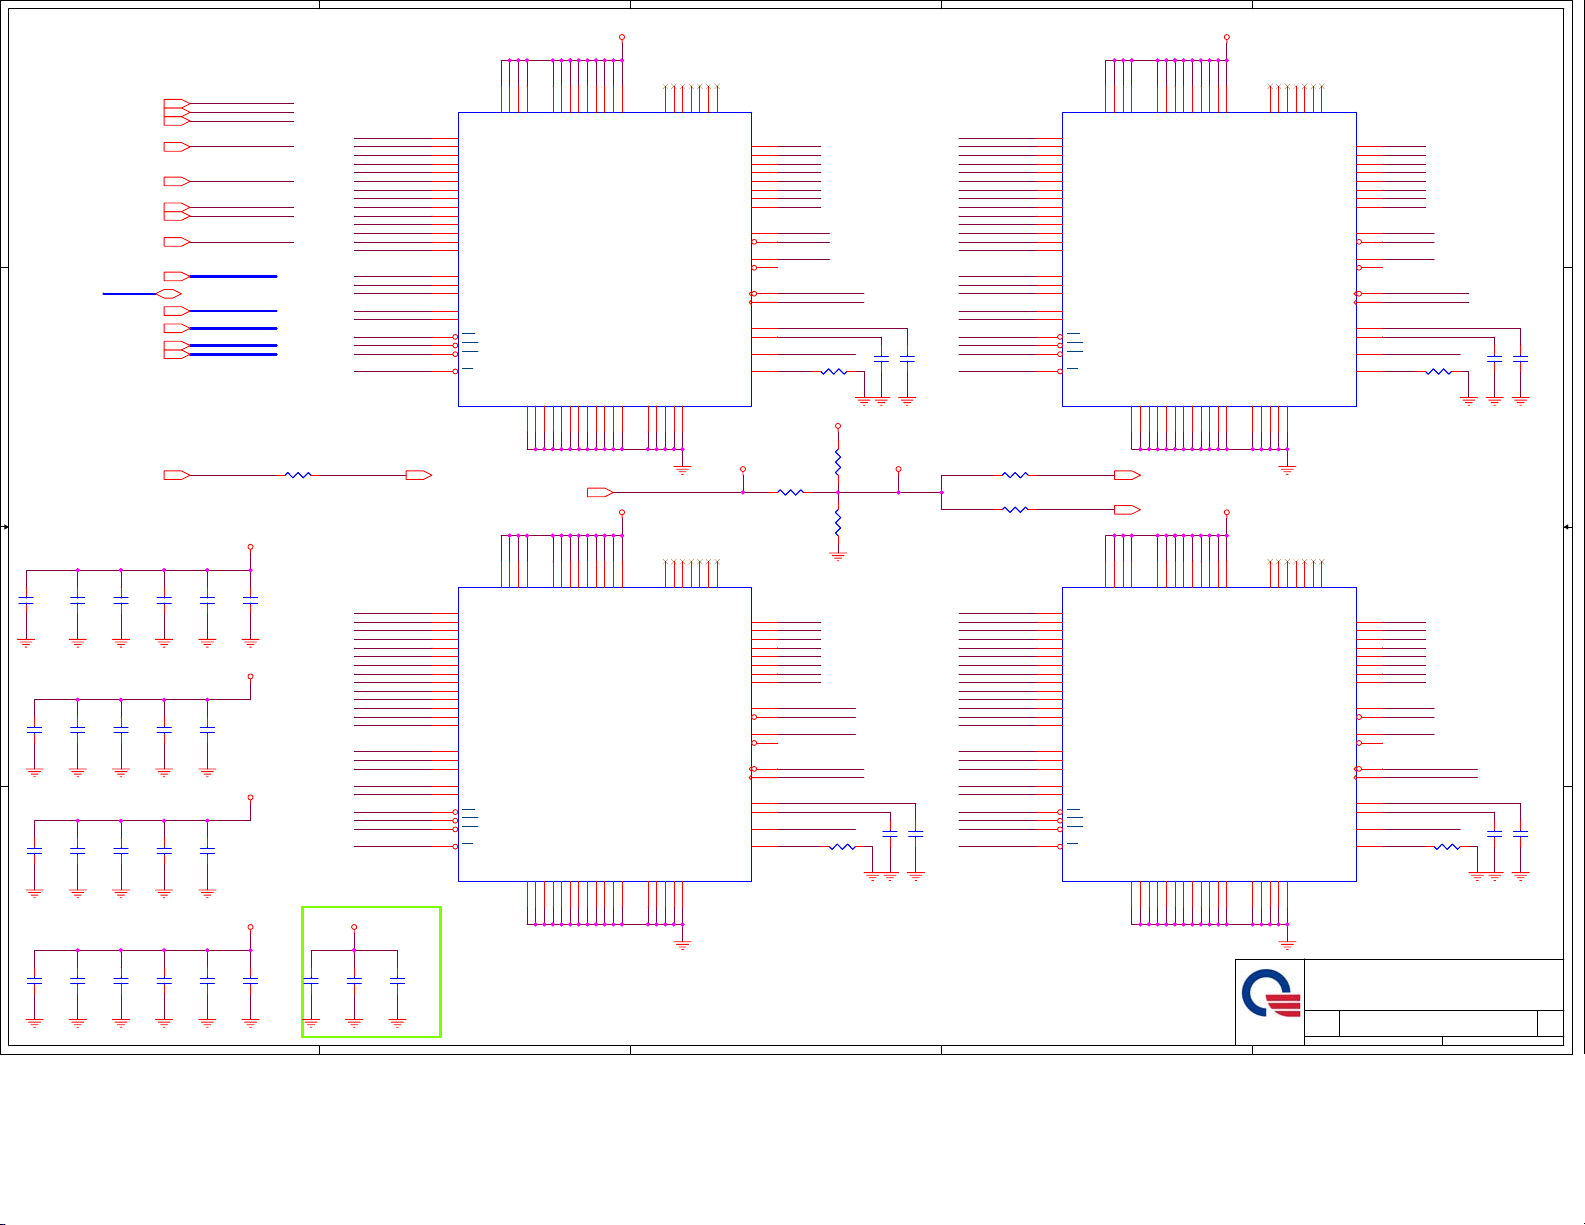Click the input port before the left resistor
The image size is (1585, 1225).
point(177,475)
